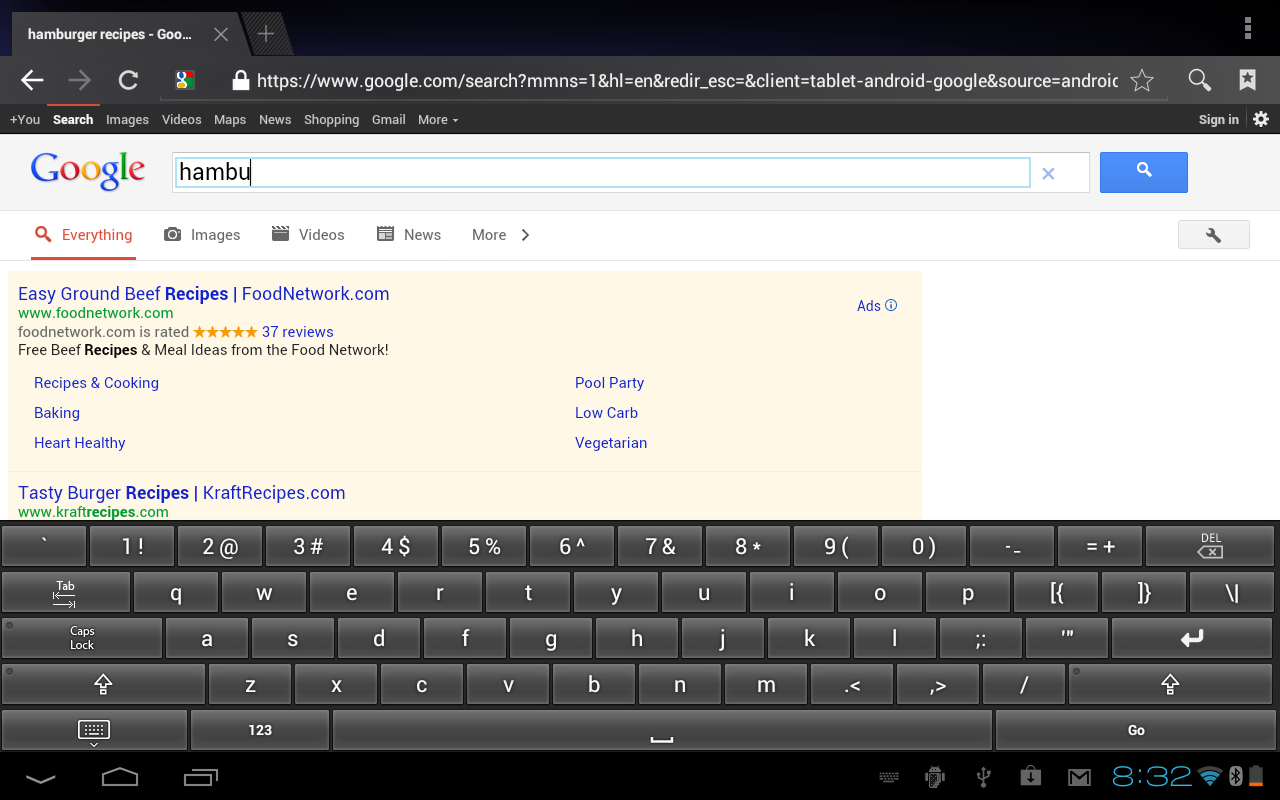Tap the letter g key
The height and width of the screenshot is (800, 1280).
pos(551,638)
